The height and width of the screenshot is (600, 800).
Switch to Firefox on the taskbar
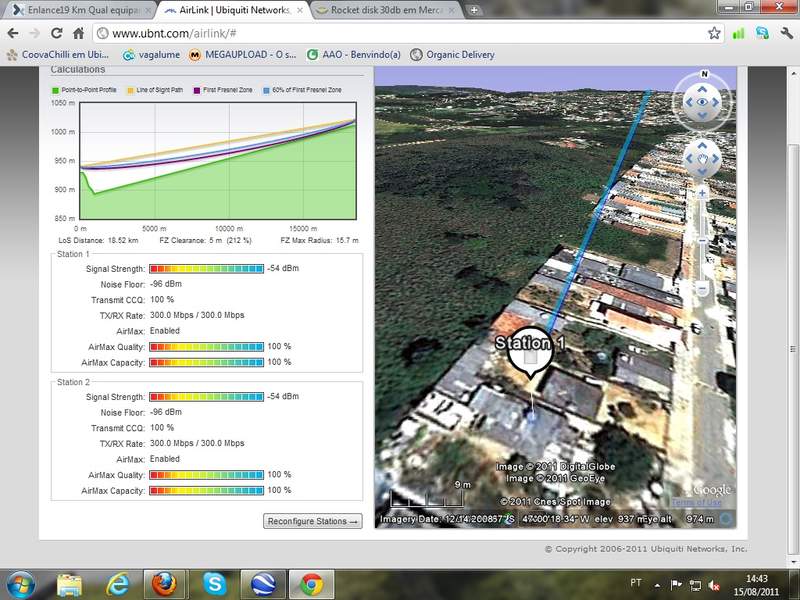(x=165, y=585)
